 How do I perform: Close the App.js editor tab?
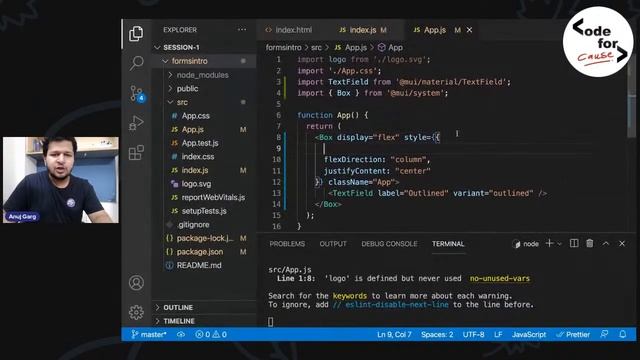(x=469, y=30)
